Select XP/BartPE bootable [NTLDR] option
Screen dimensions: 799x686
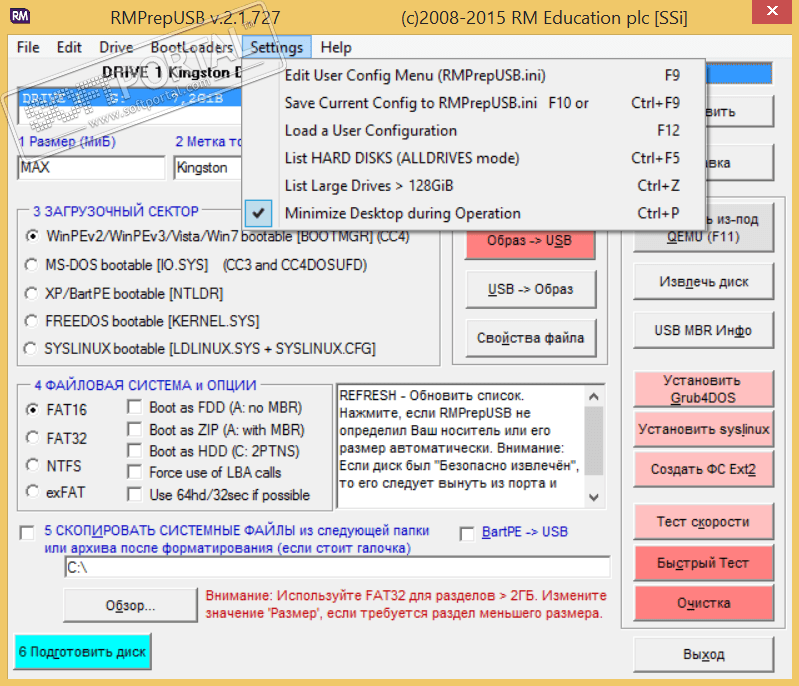click(32, 294)
